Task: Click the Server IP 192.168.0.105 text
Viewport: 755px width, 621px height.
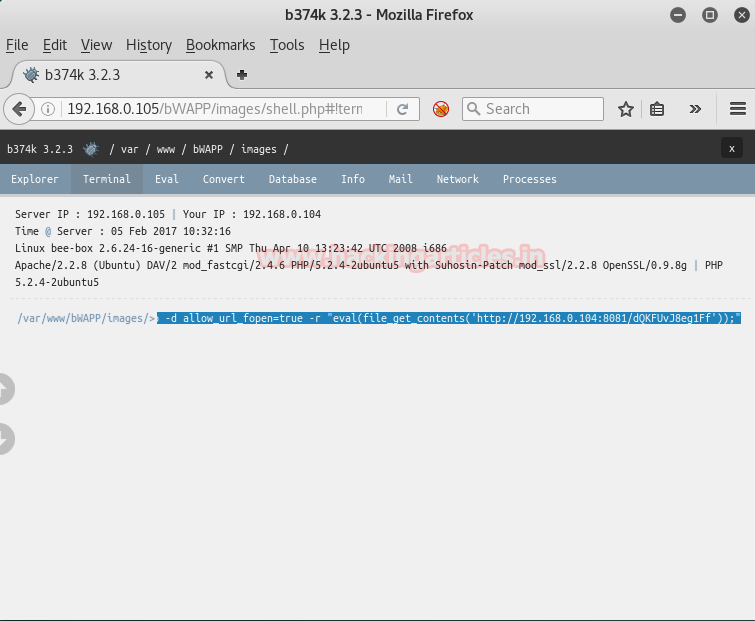Action: point(90,214)
